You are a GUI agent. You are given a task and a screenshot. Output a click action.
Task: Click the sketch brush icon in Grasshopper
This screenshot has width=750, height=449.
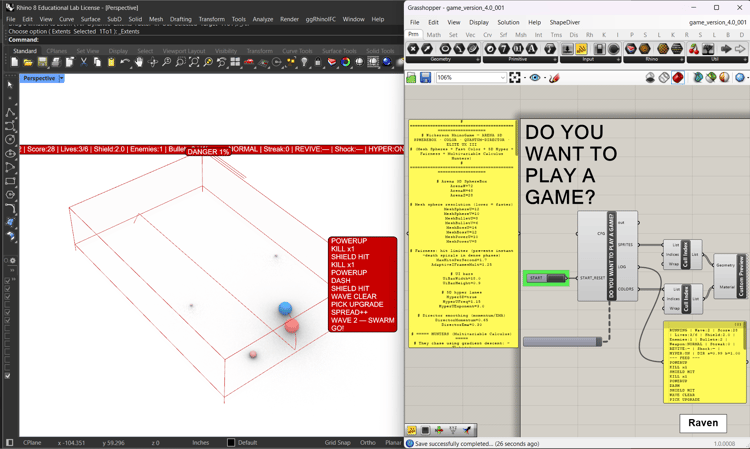click(554, 77)
